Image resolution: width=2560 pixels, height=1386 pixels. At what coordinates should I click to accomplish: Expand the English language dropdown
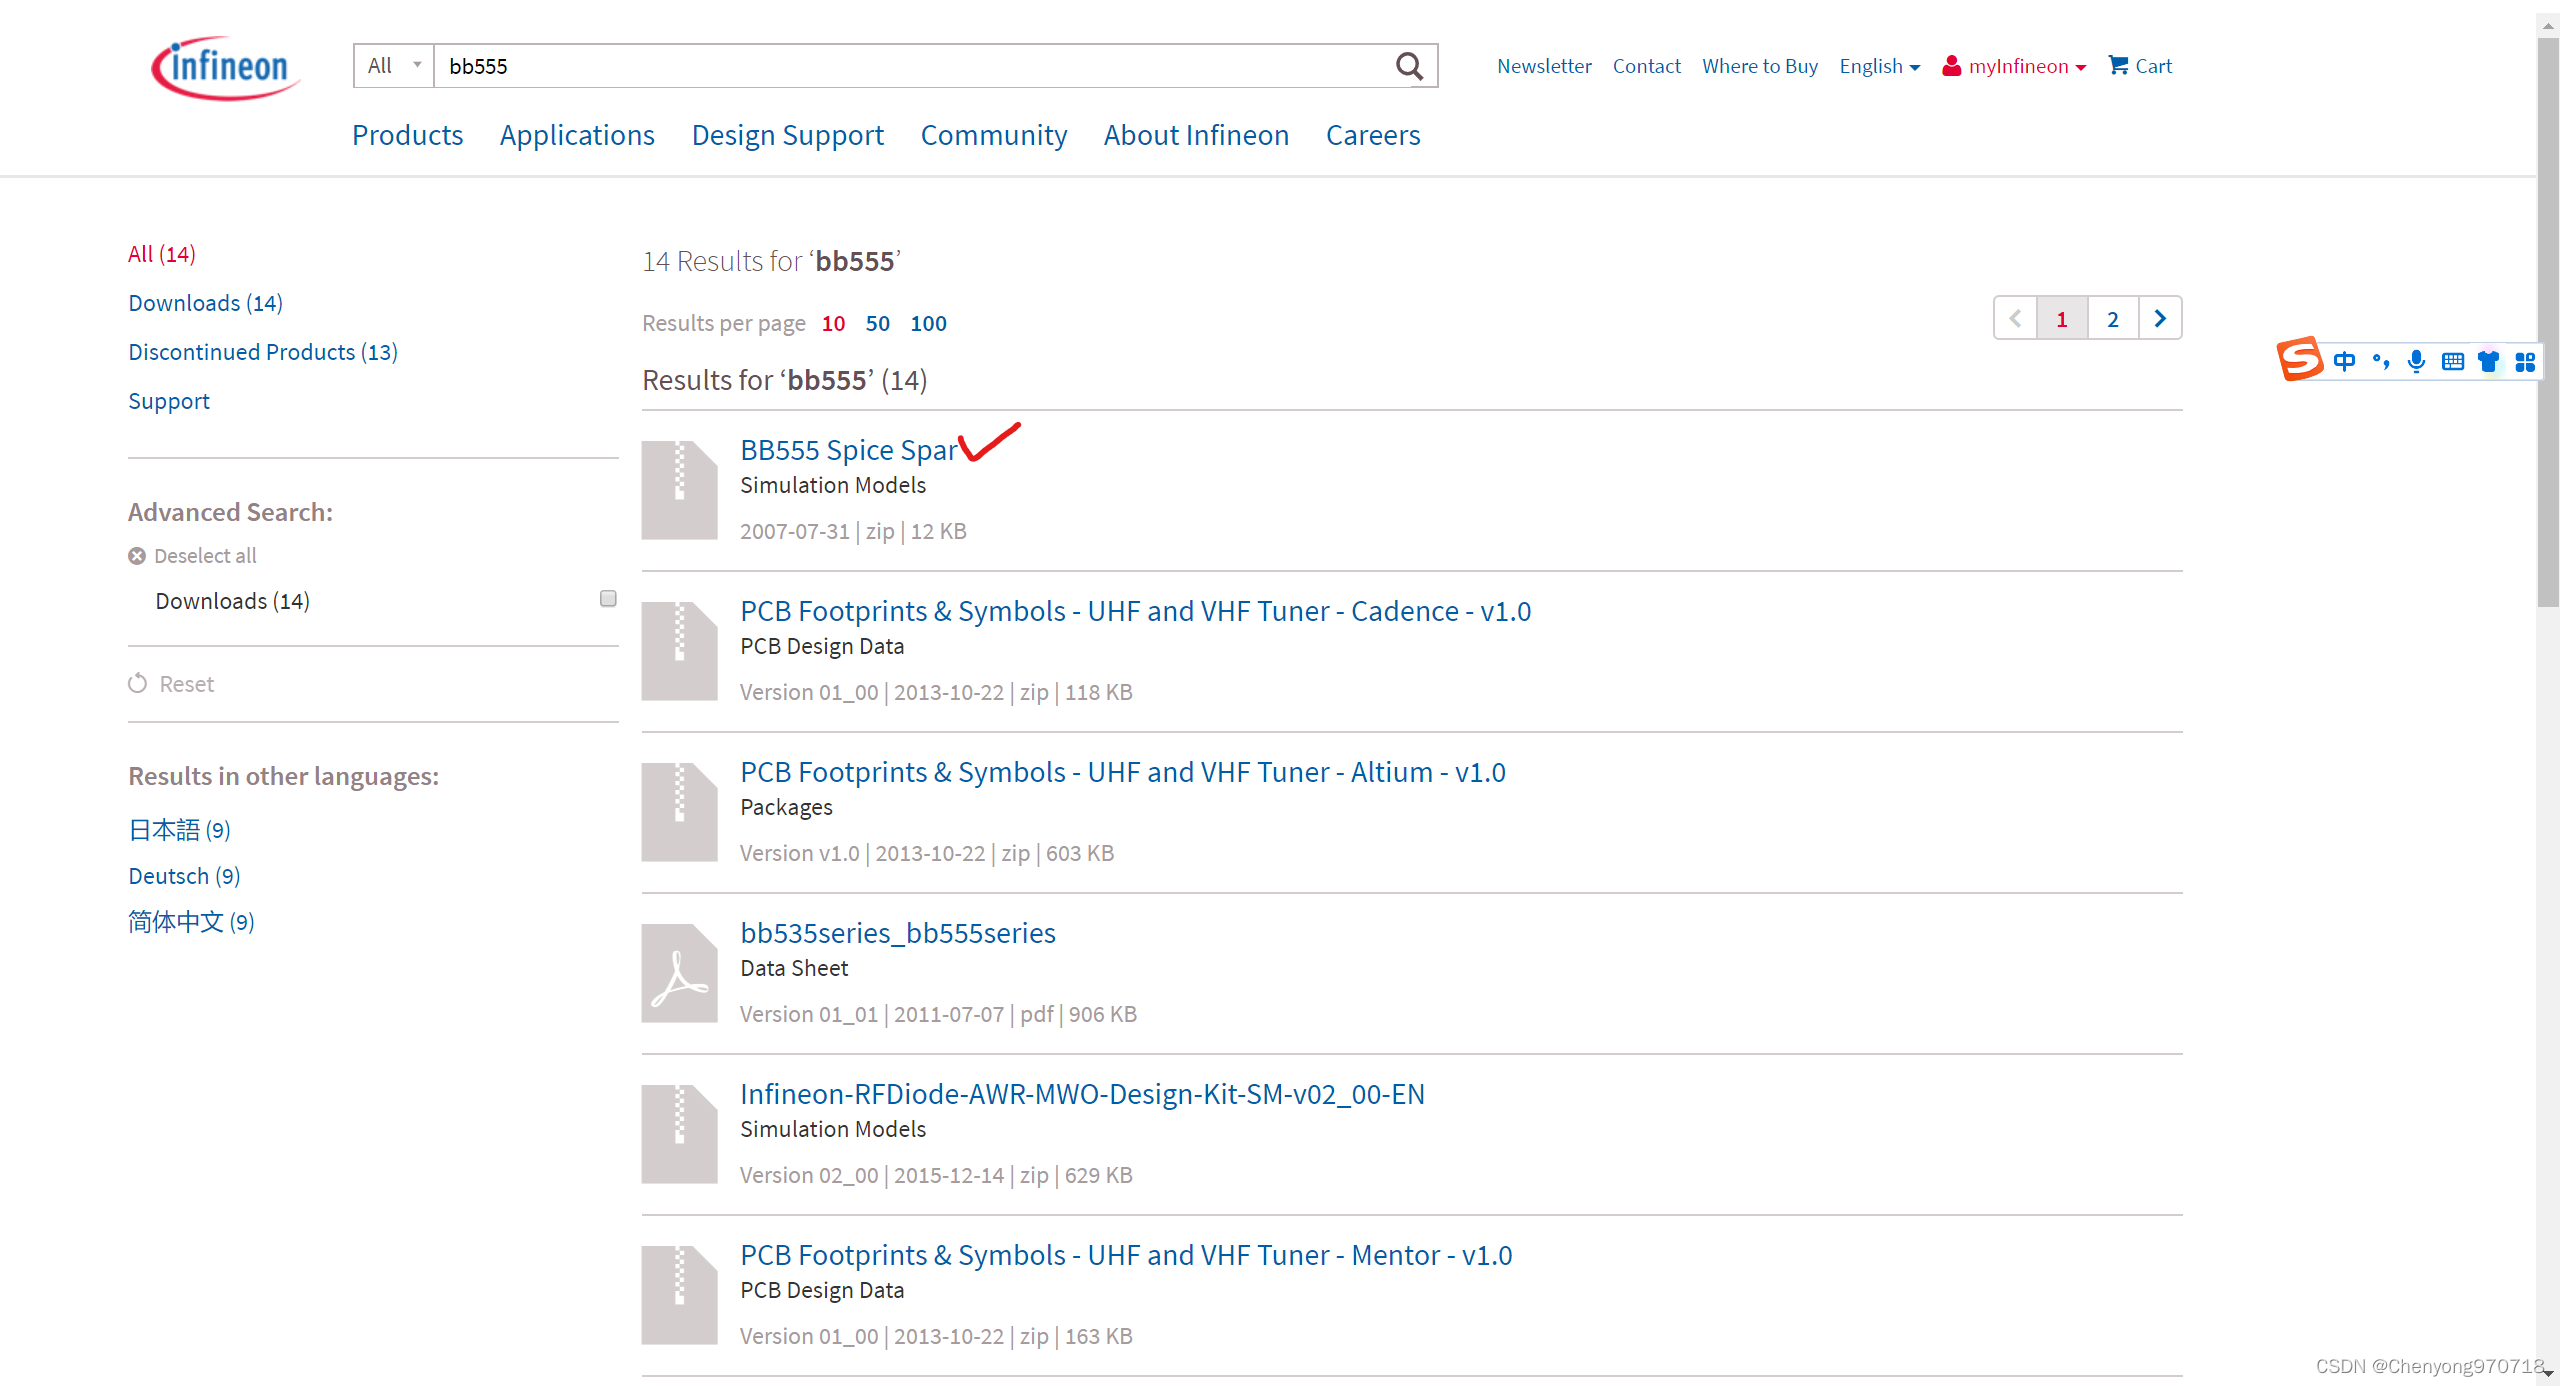pyautogui.click(x=1879, y=66)
